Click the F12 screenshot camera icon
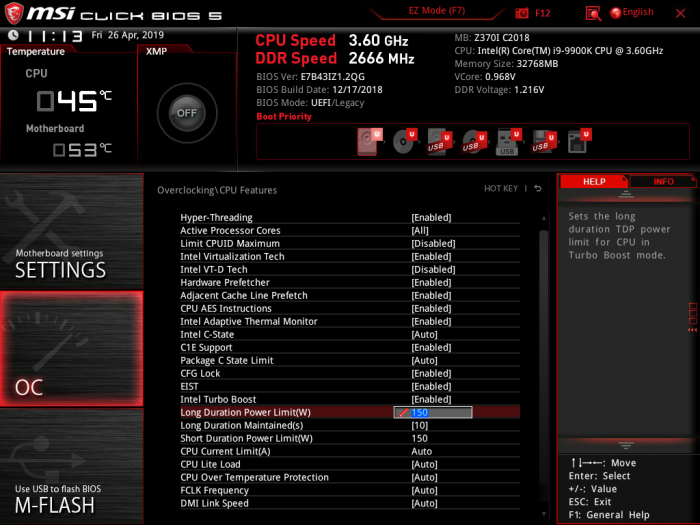The width and height of the screenshot is (700, 525). point(522,13)
